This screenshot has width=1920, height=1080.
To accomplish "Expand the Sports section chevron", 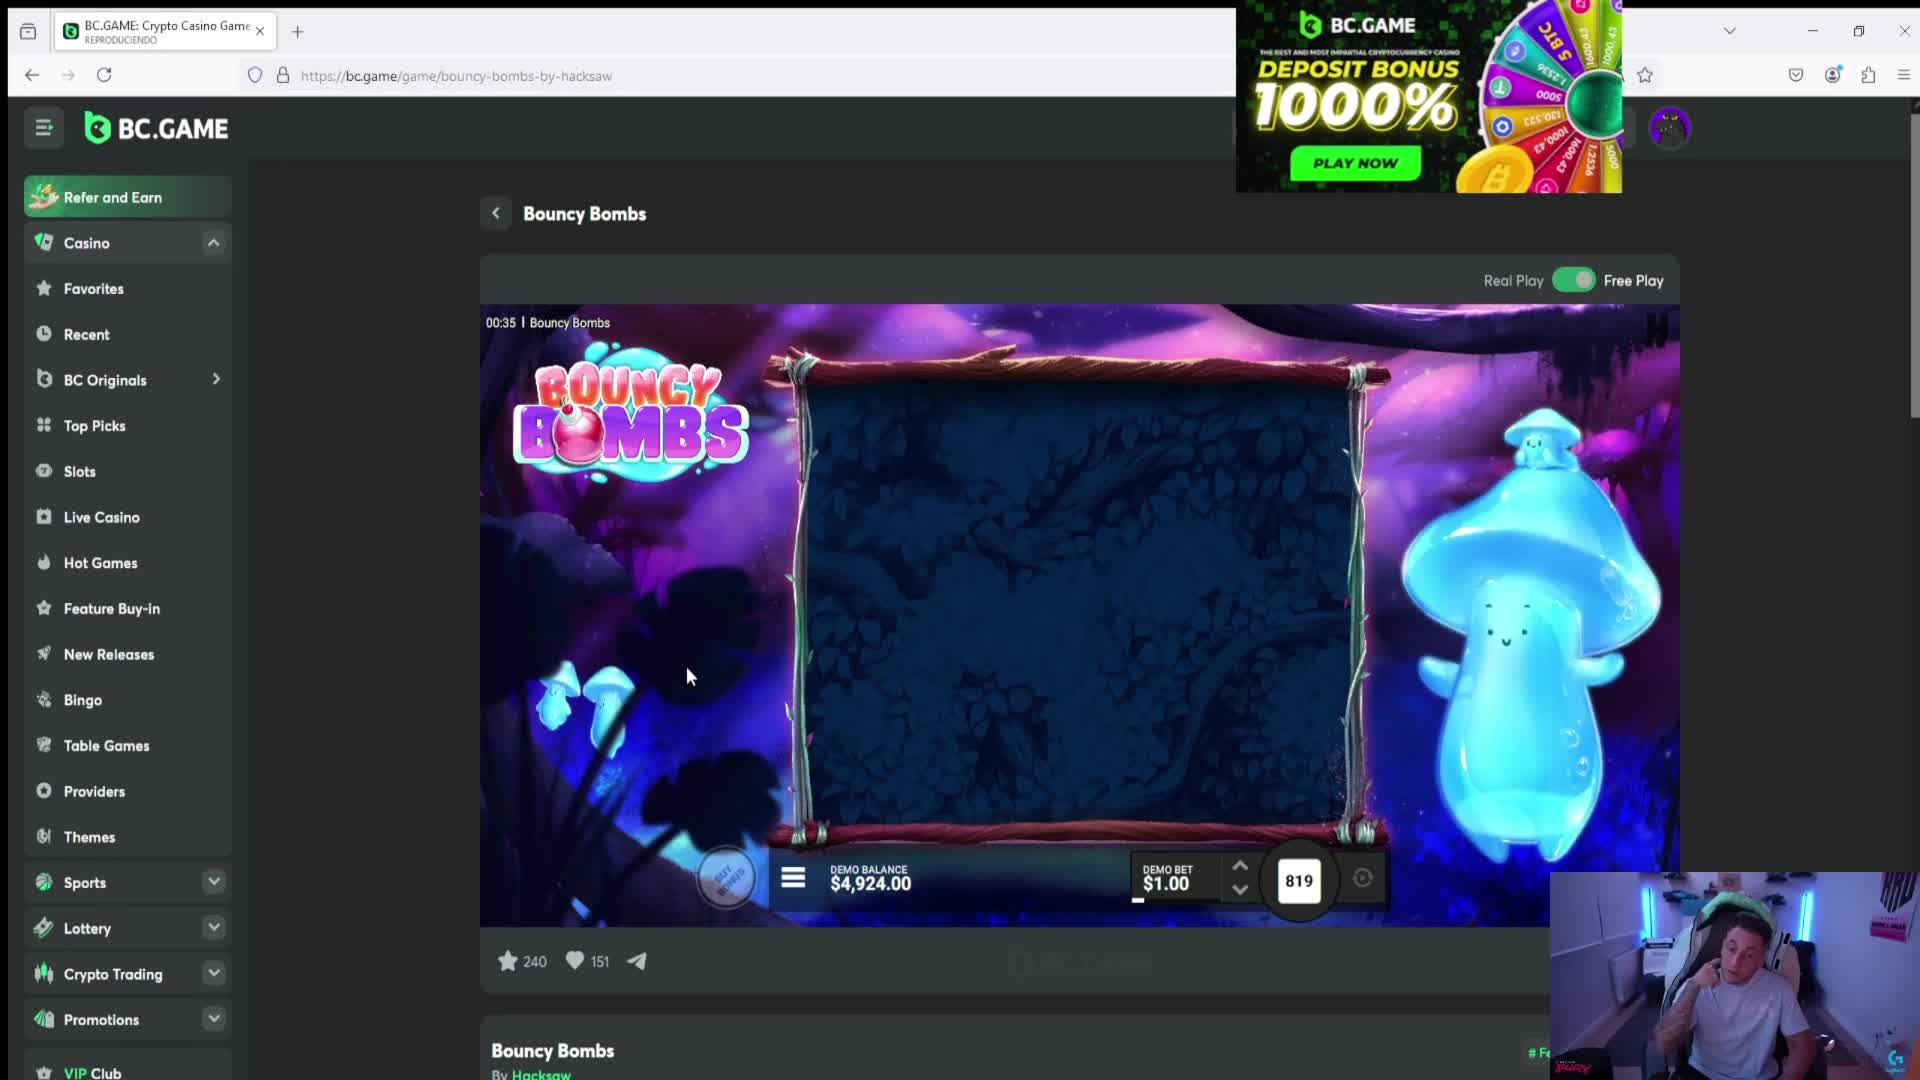I will [213, 882].
